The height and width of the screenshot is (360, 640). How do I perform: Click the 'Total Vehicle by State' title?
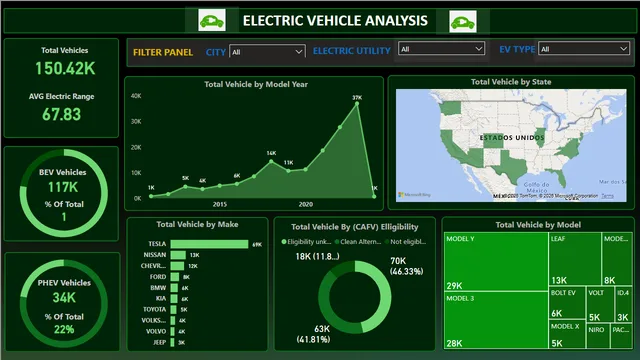511,82
